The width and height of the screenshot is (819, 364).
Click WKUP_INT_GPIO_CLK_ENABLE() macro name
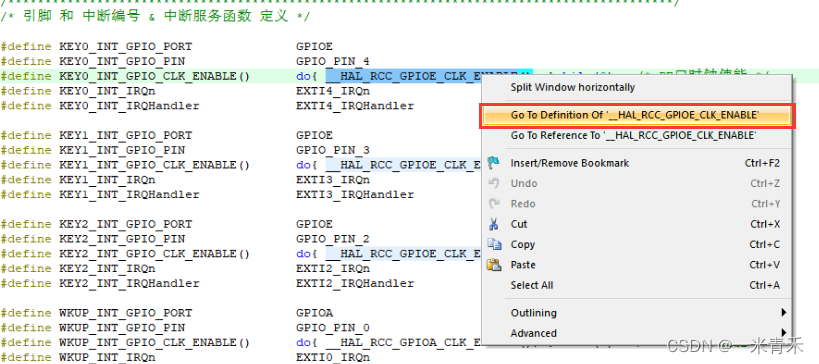(155, 343)
